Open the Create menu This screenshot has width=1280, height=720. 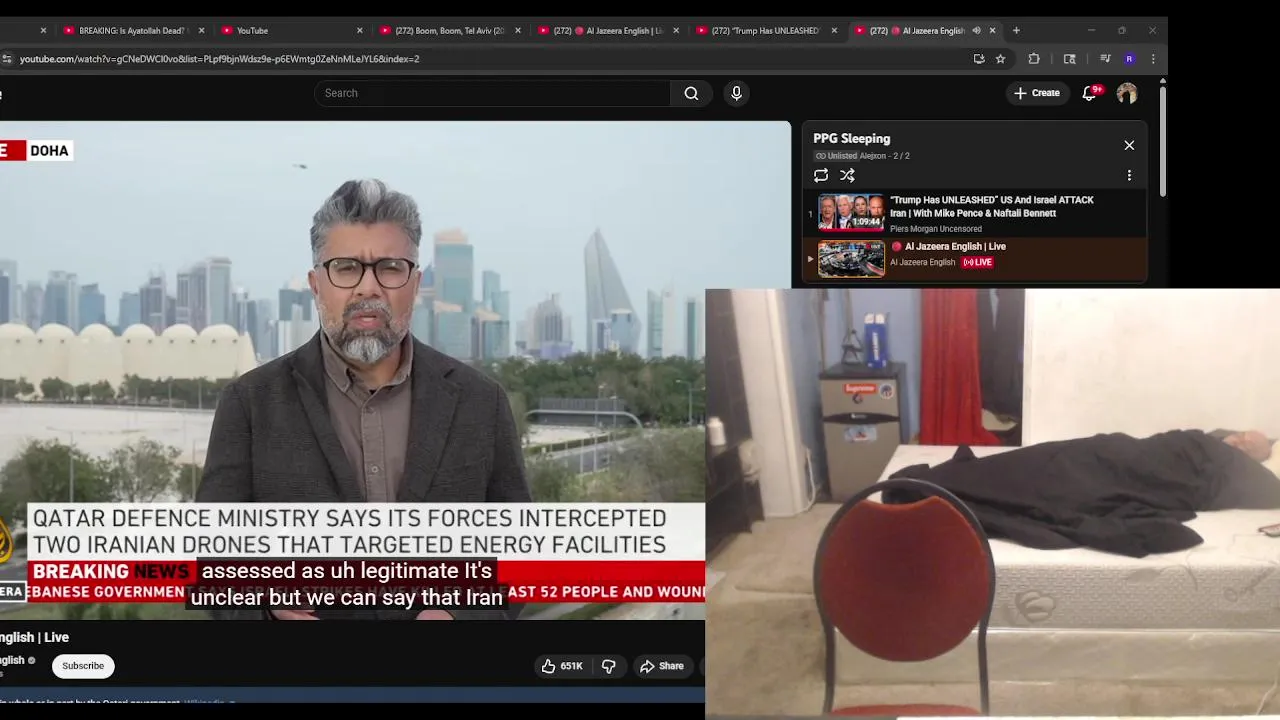(1036, 93)
